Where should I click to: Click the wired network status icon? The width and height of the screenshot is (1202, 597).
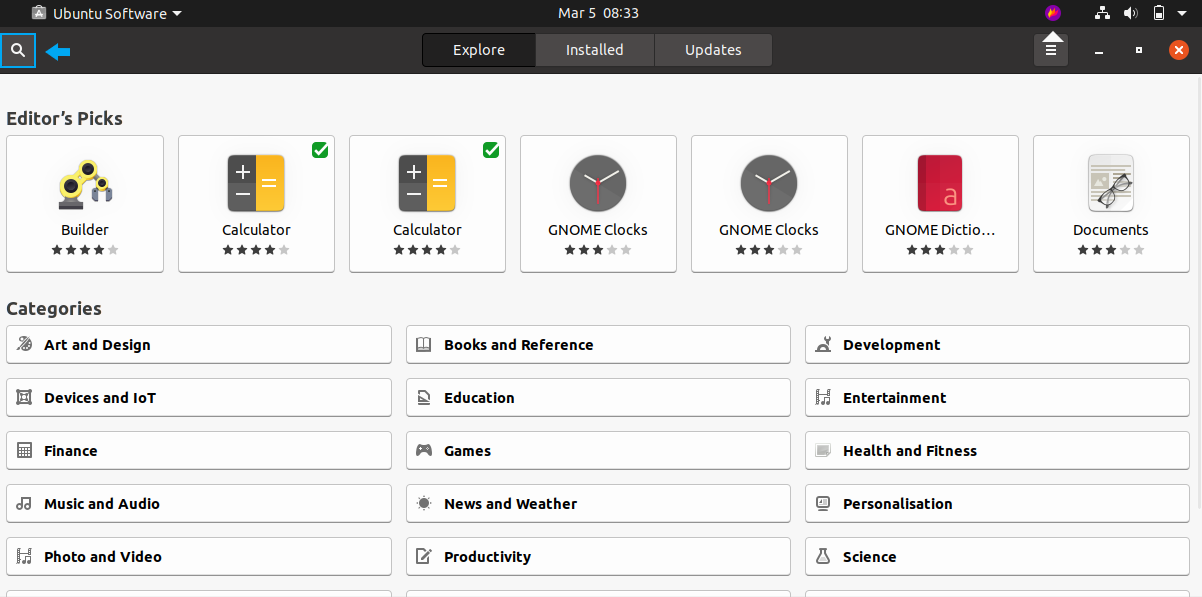pyautogui.click(x=1103, y=13)
